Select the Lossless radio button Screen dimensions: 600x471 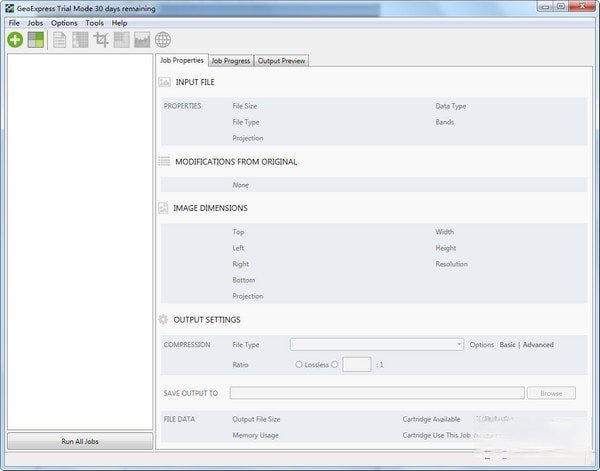click(x=299, y=365)
